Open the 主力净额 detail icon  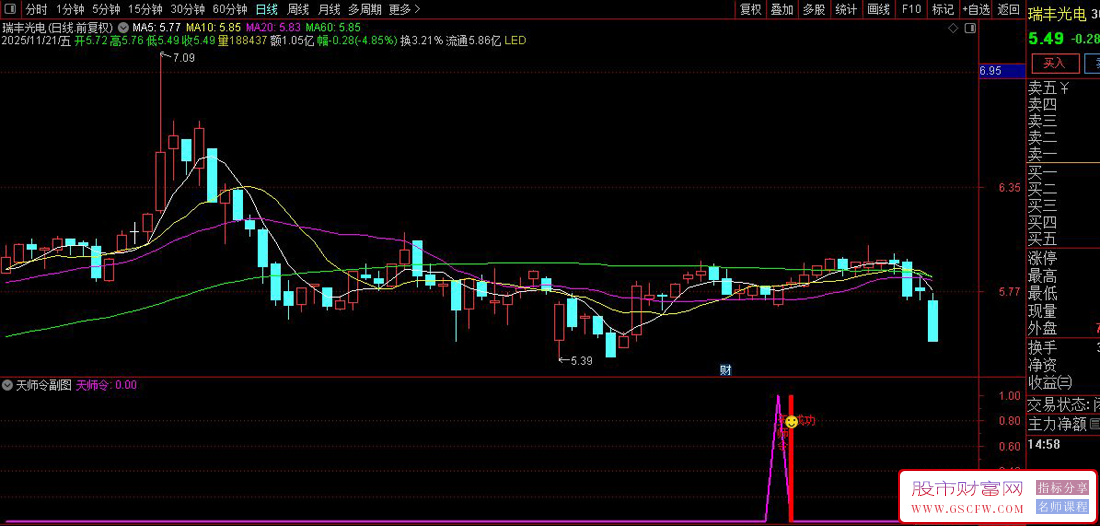point(1094,424)
